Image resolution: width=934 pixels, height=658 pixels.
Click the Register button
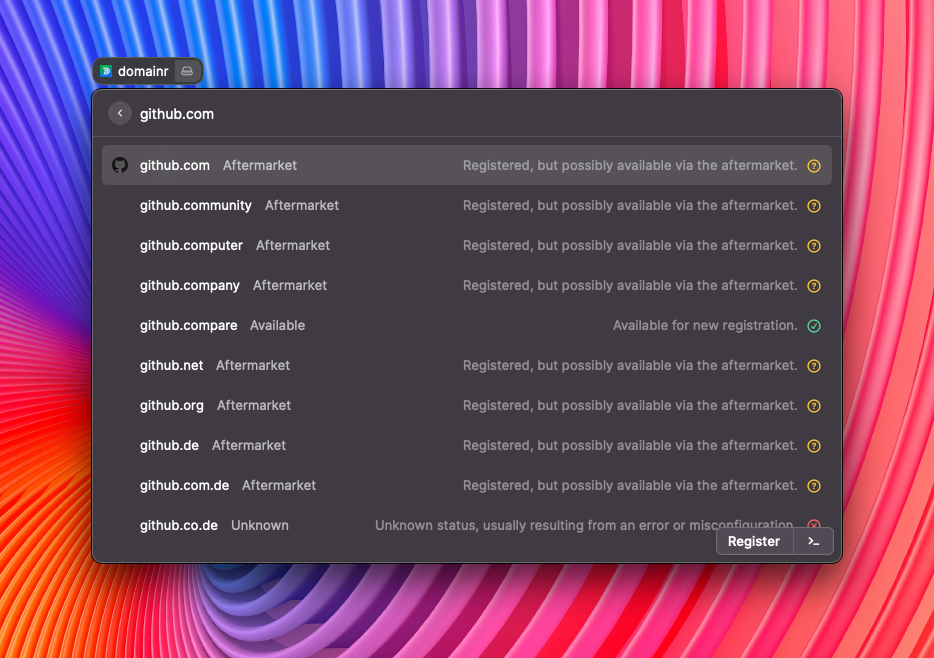[x=754, y=541]
